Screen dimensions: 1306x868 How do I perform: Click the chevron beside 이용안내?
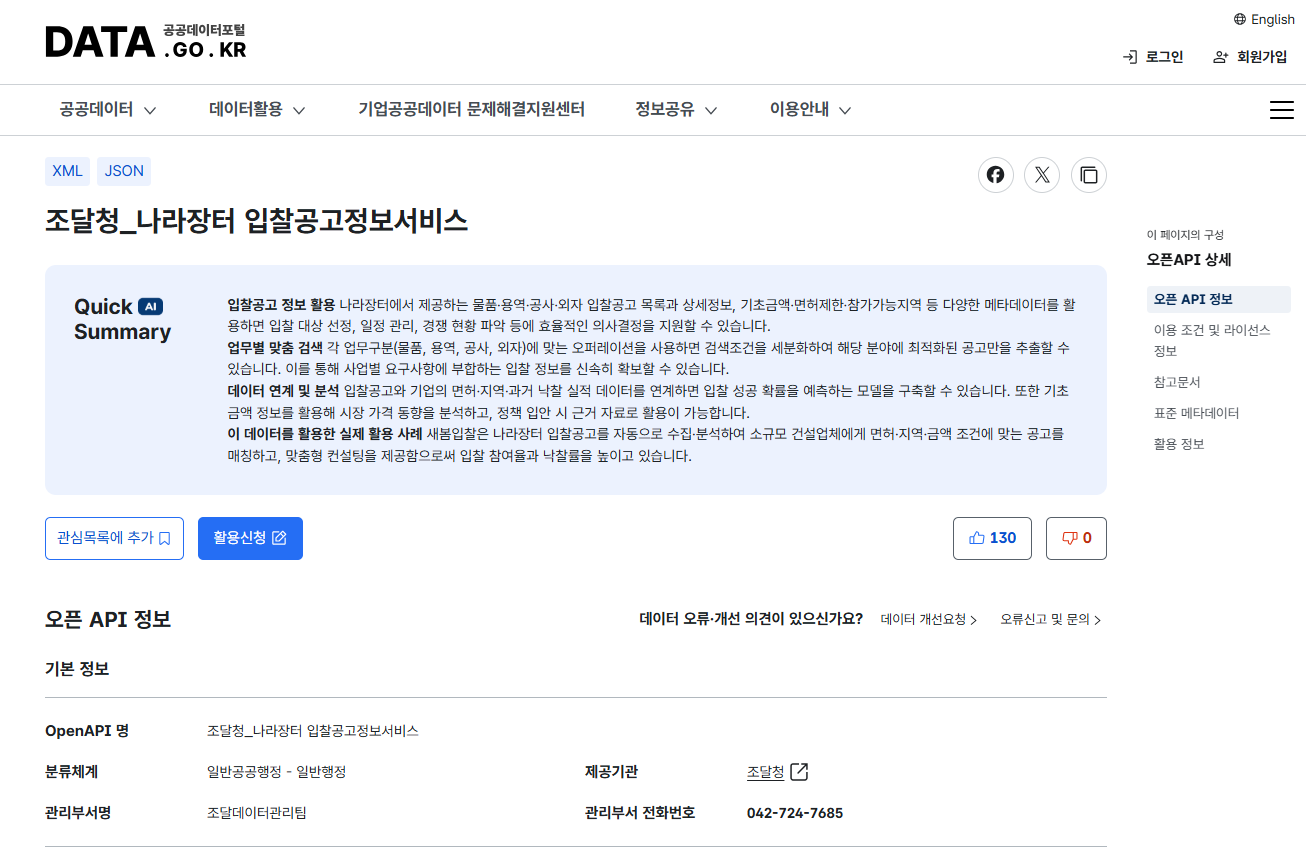coord(845,111)
